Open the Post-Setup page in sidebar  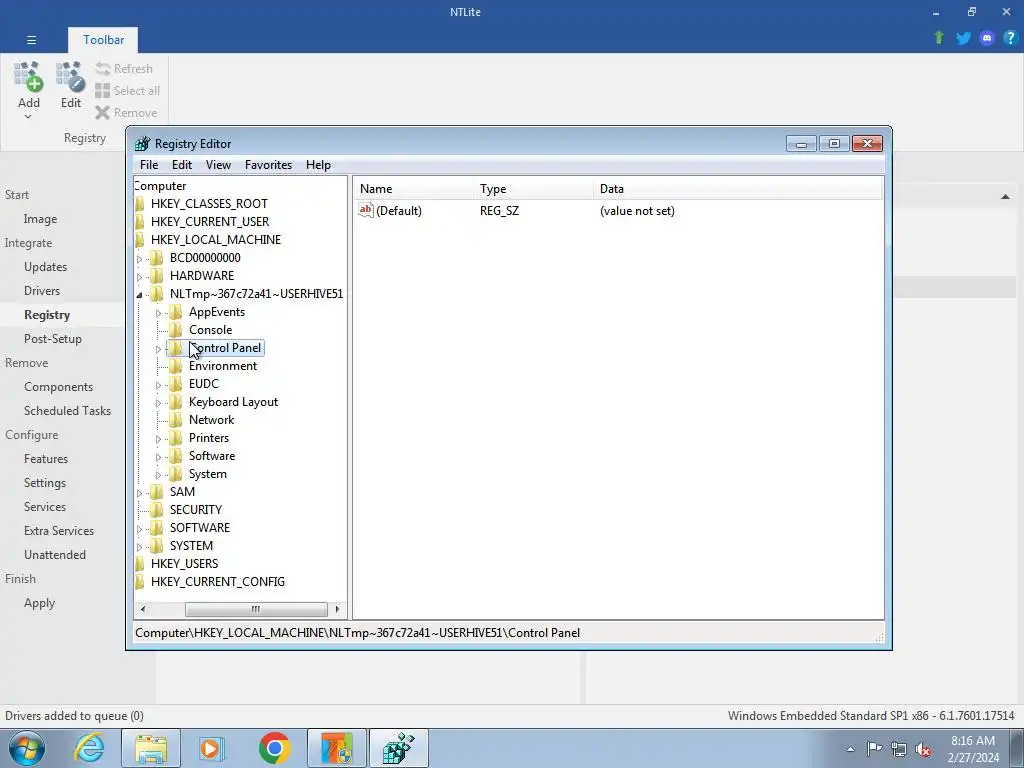pos(53,339)
